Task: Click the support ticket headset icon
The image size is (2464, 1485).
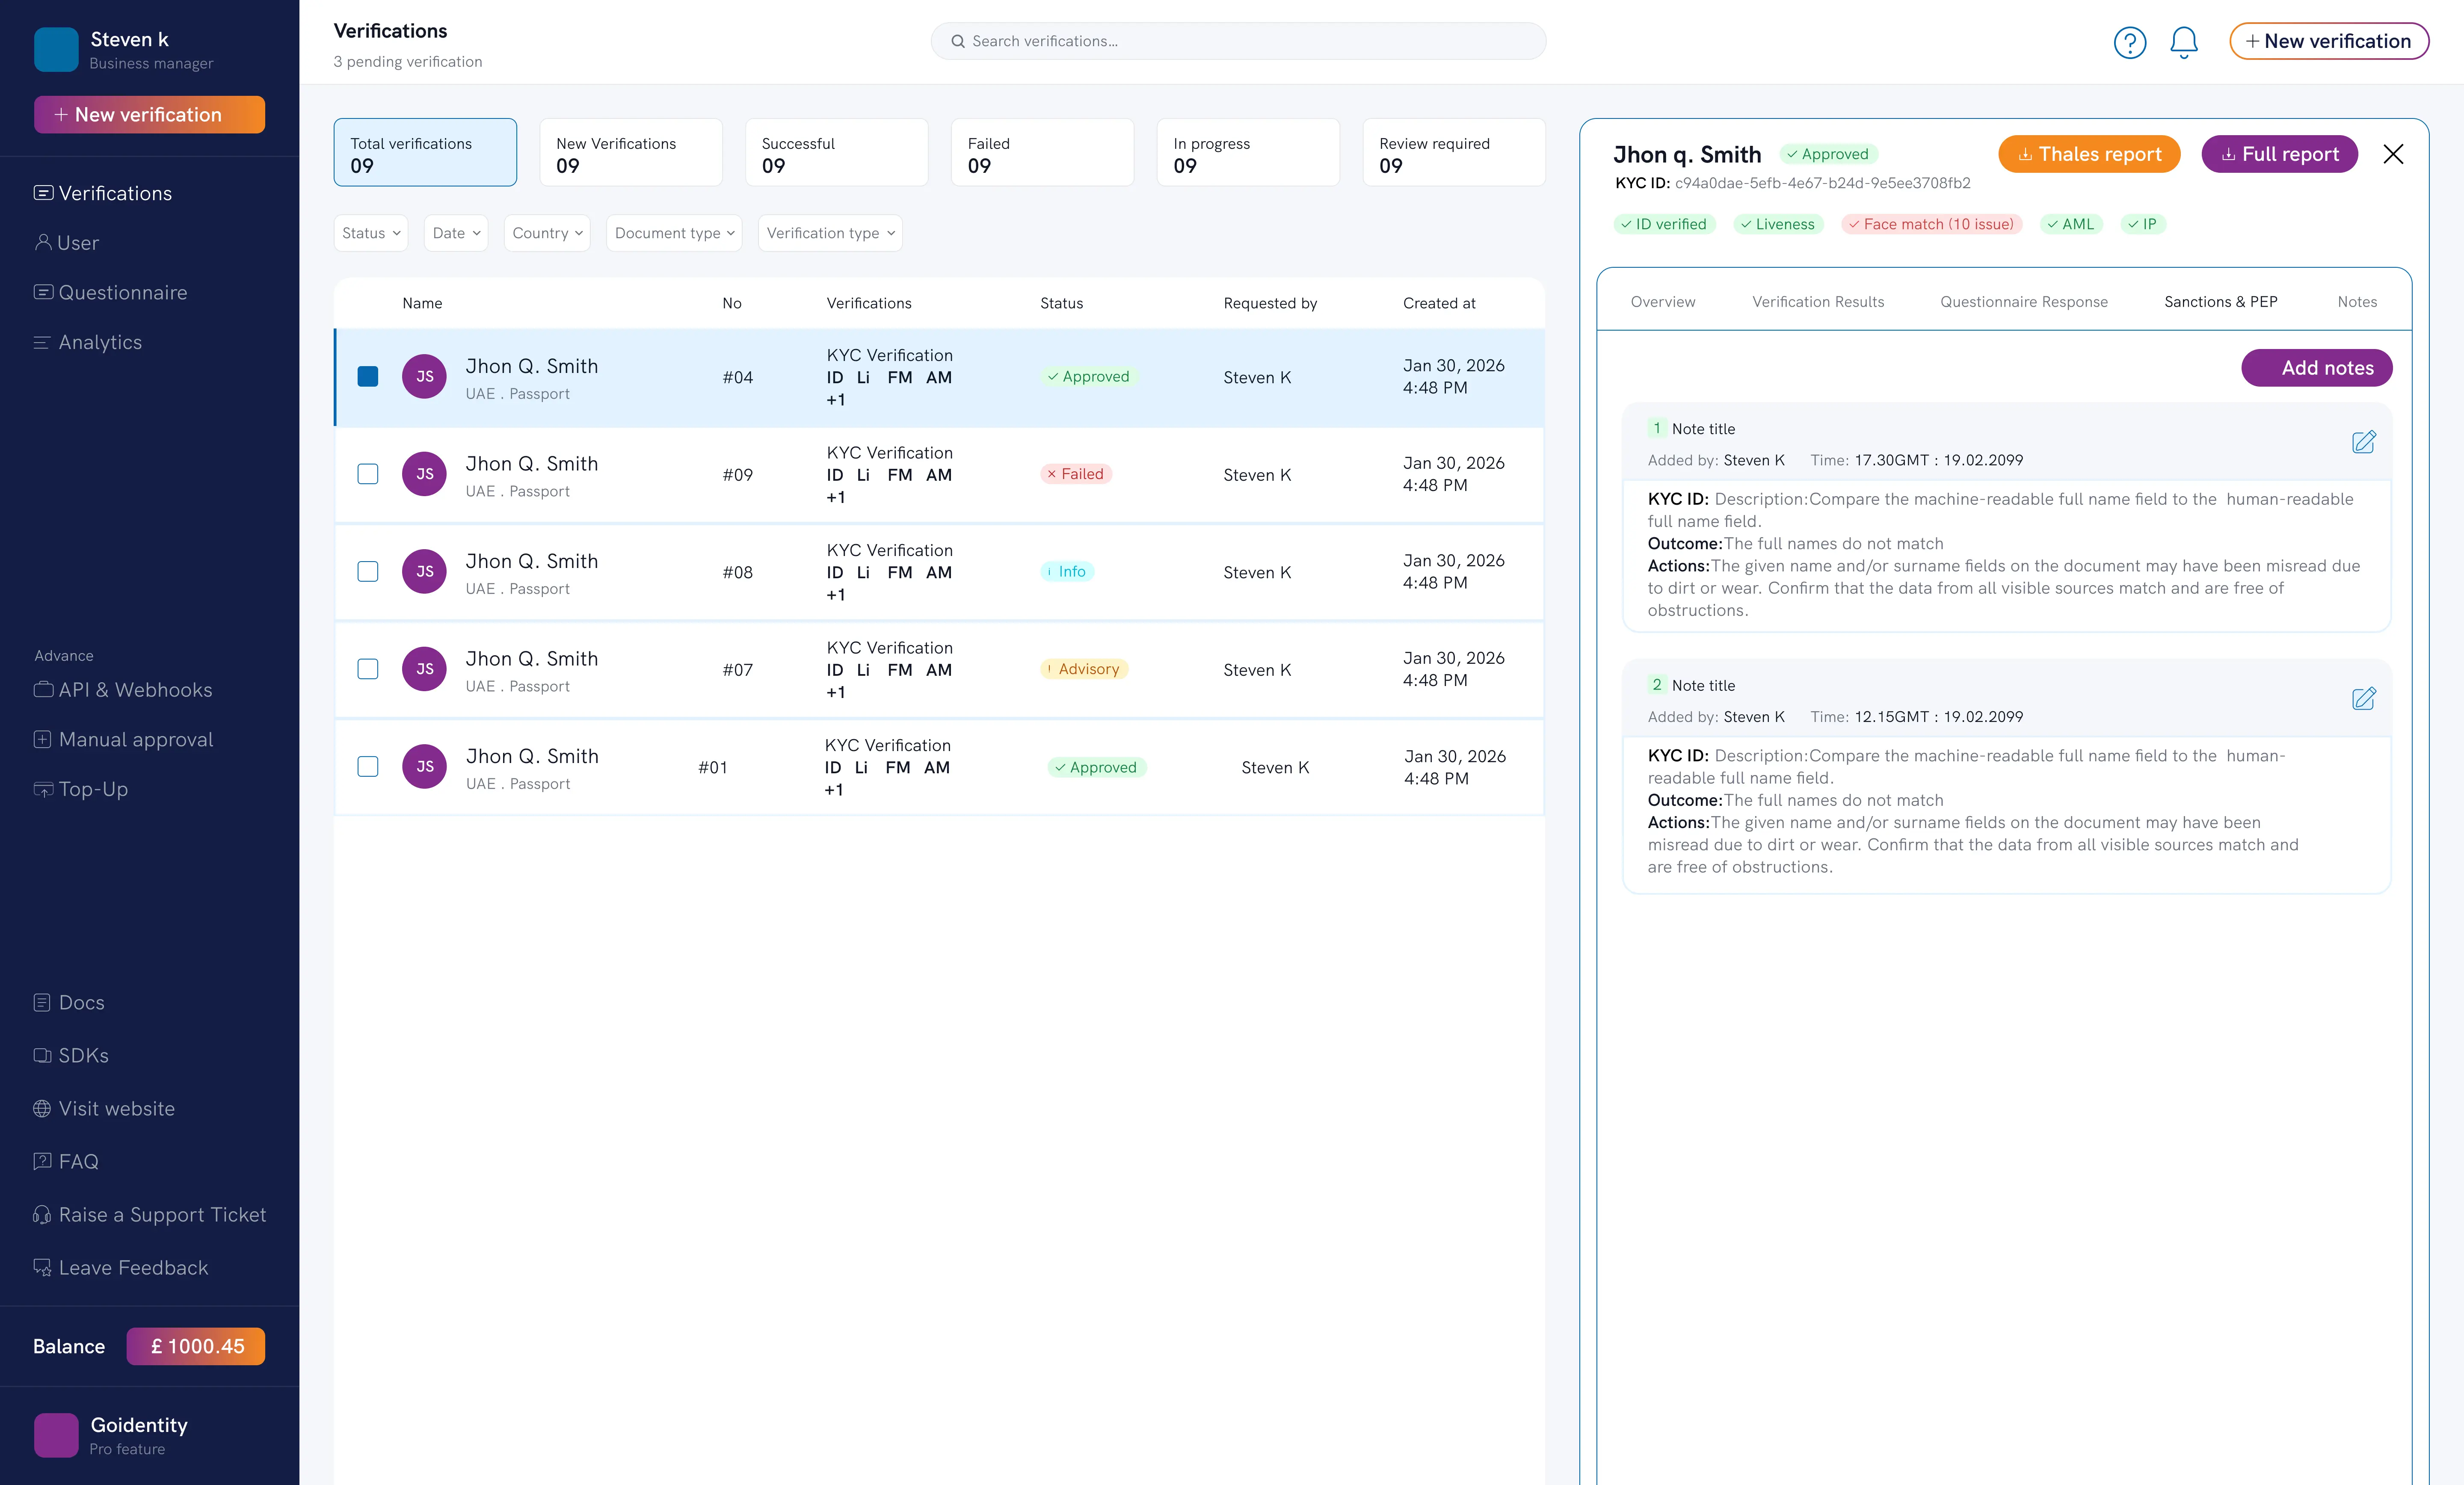Action: [42, 1215]
